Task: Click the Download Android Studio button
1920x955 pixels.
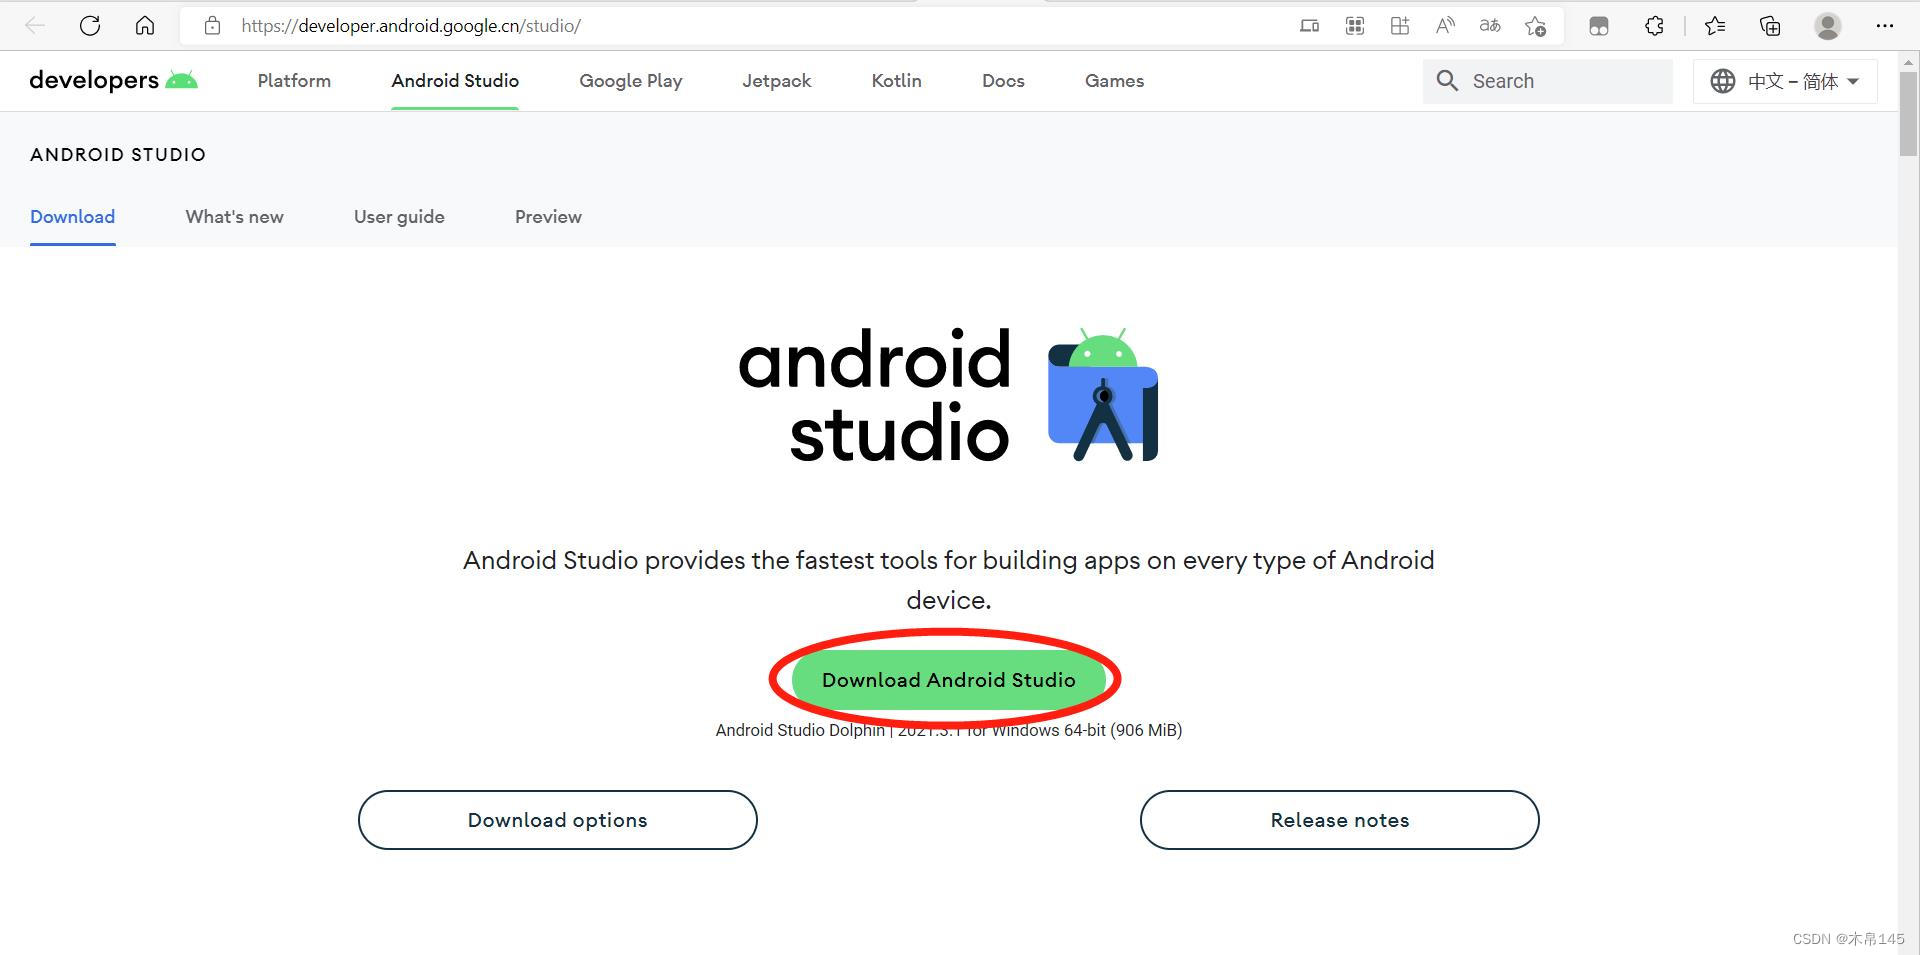Action: (x=948, y=679)
